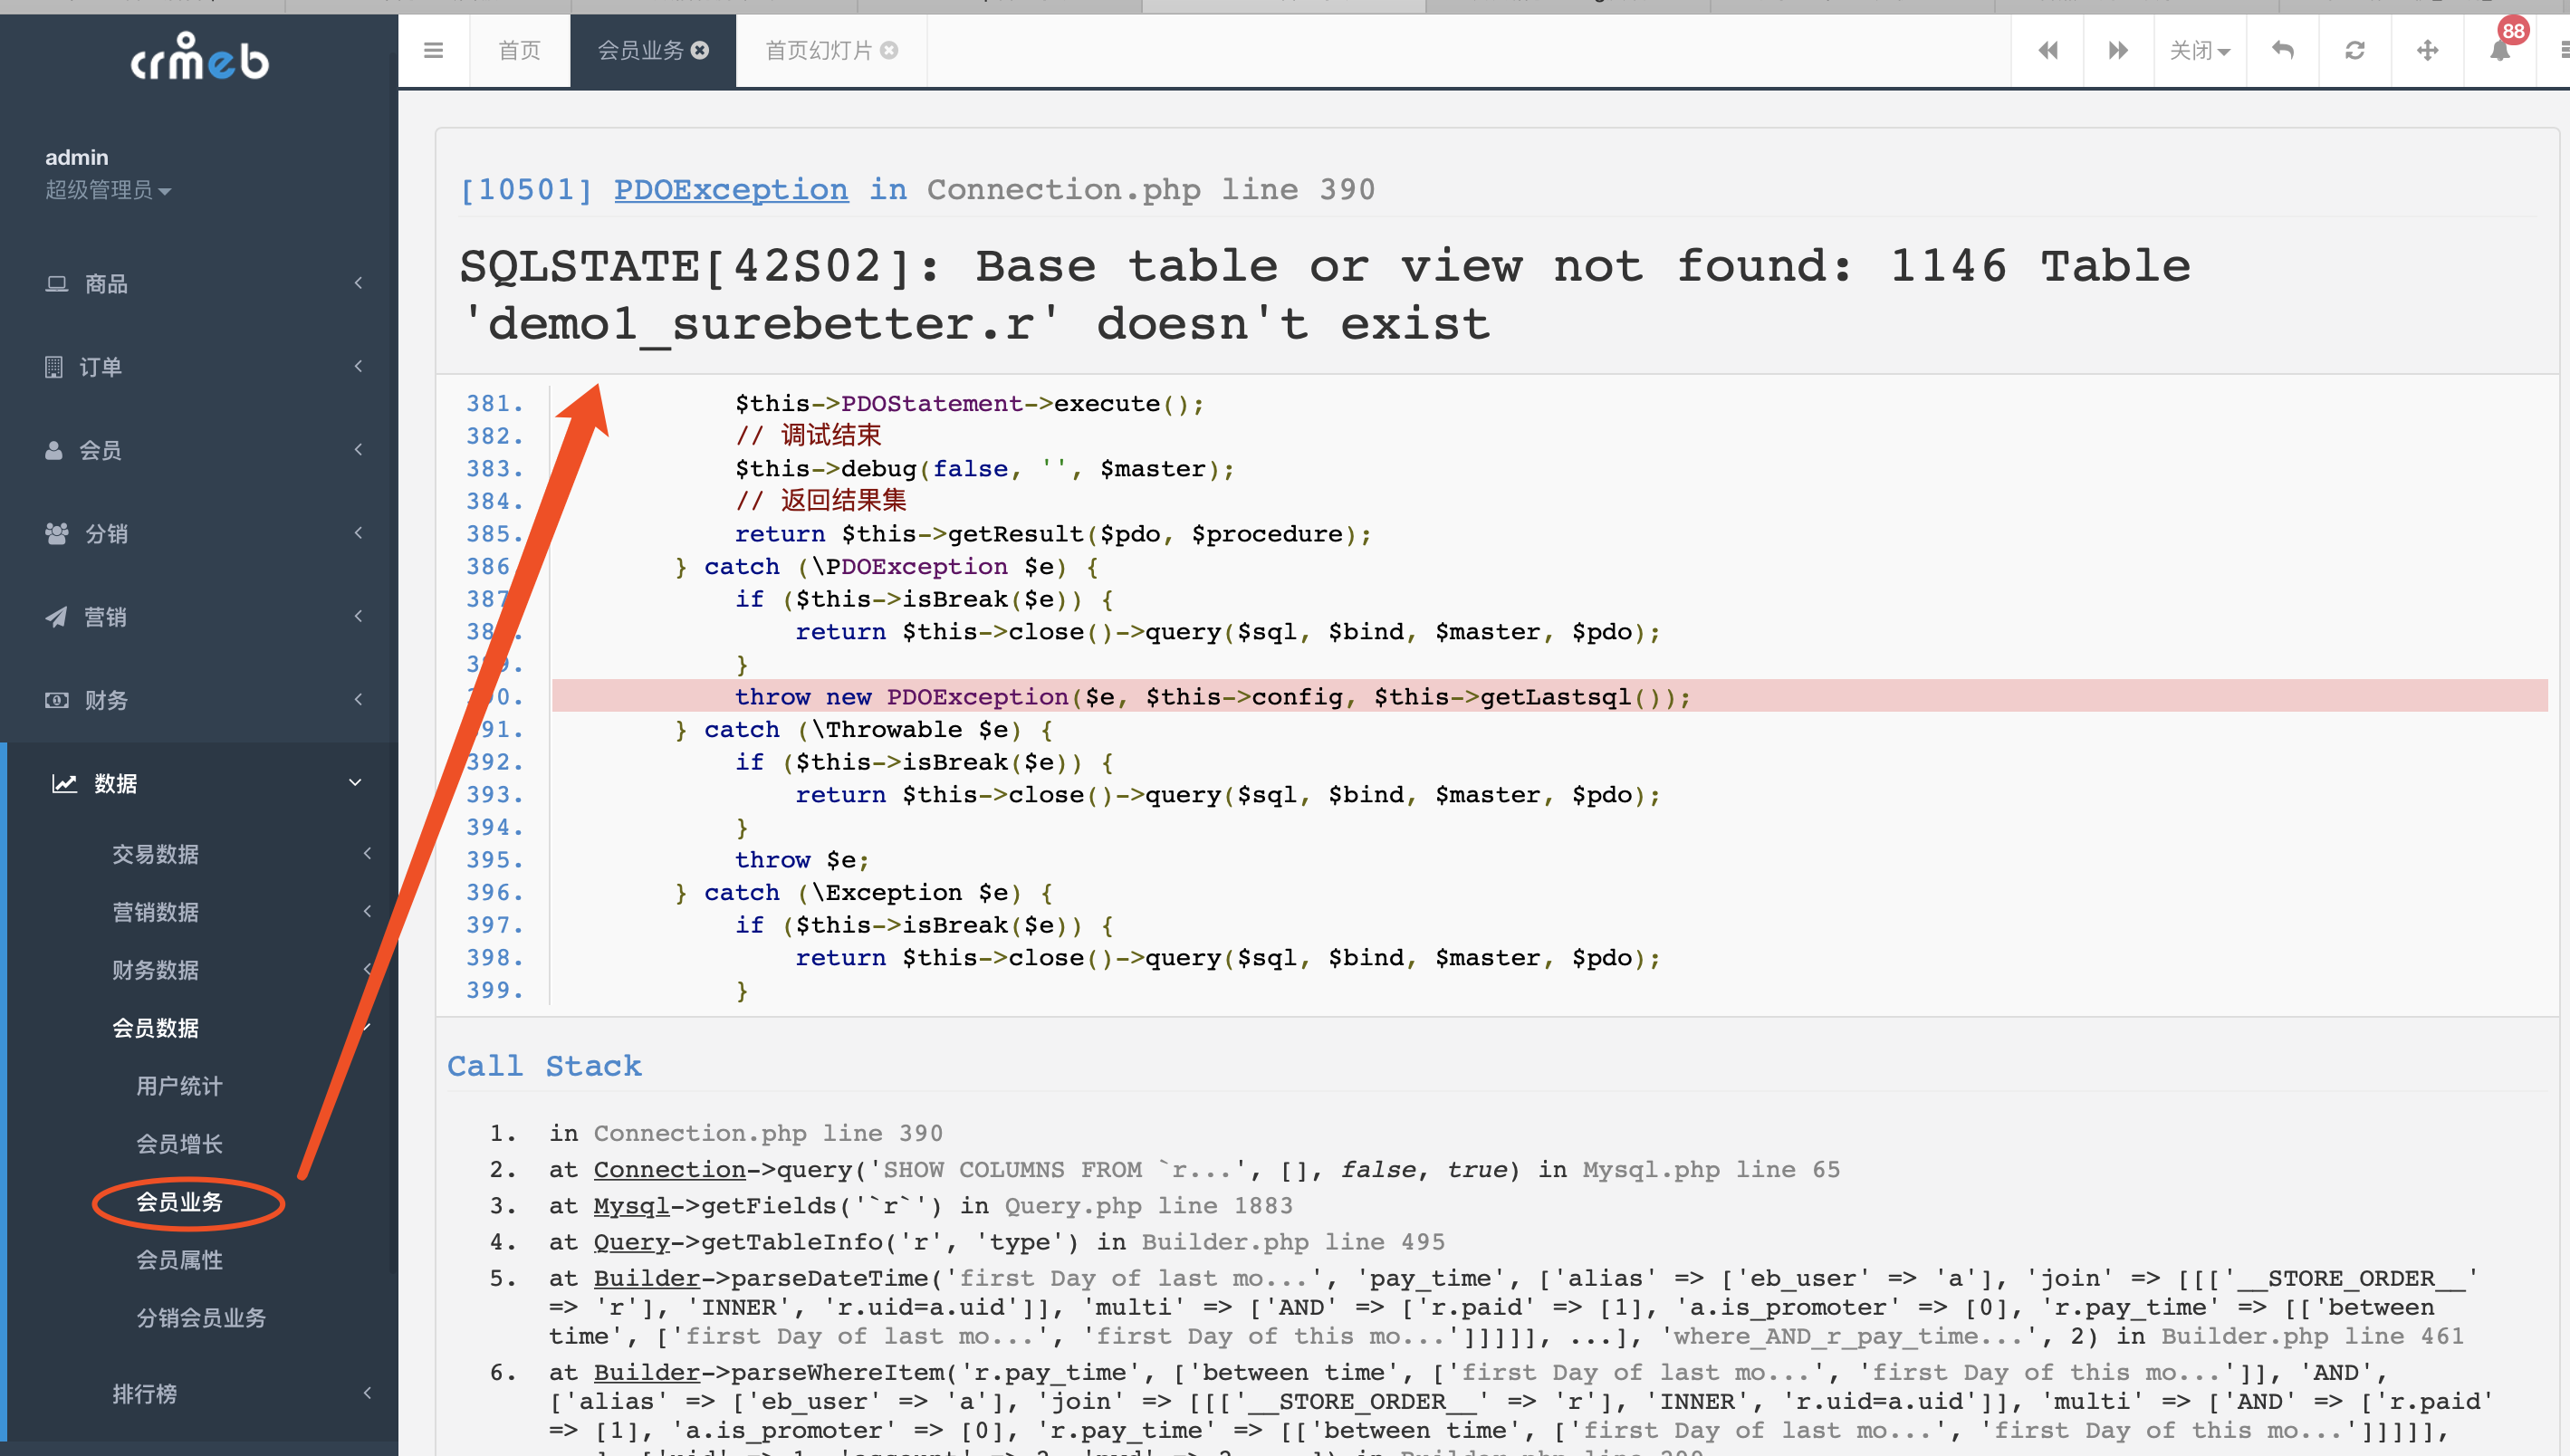Click Query link in call stack line 4

click(631, 1242)
